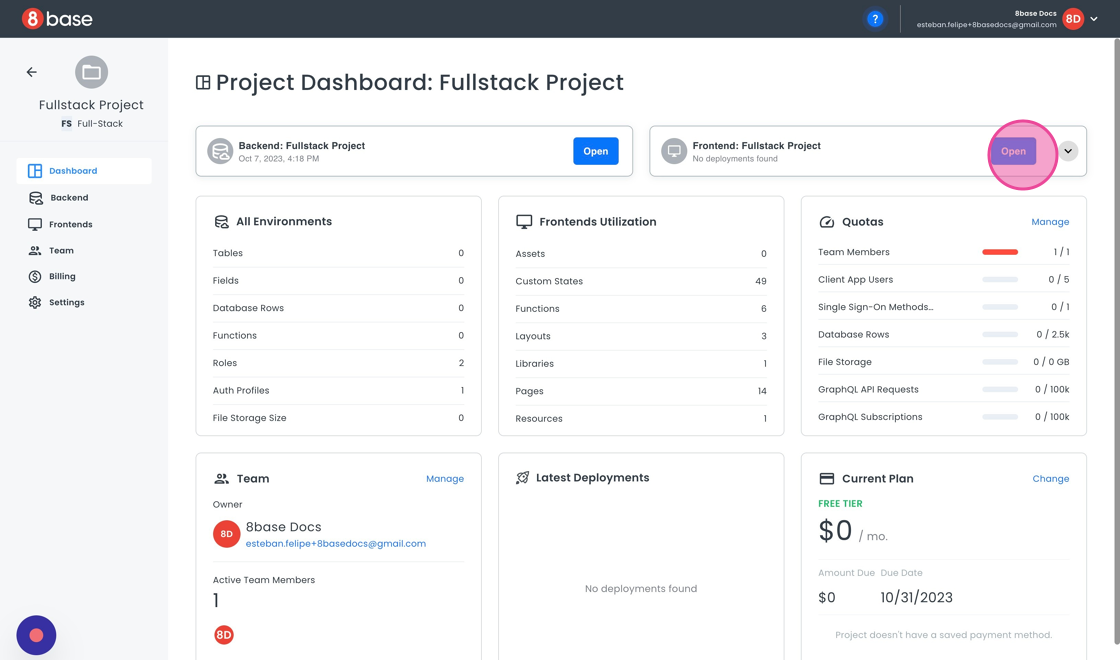1120x660 pixels.
Task: Click the 8base logo
Action: point(57,19)
